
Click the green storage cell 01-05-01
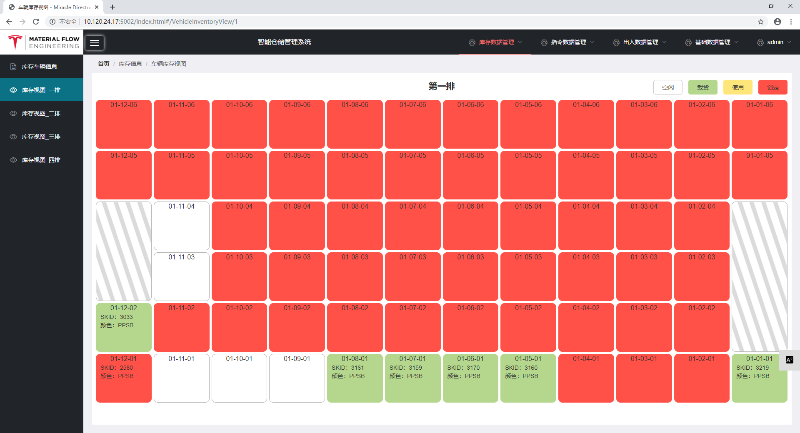(528, 377)
